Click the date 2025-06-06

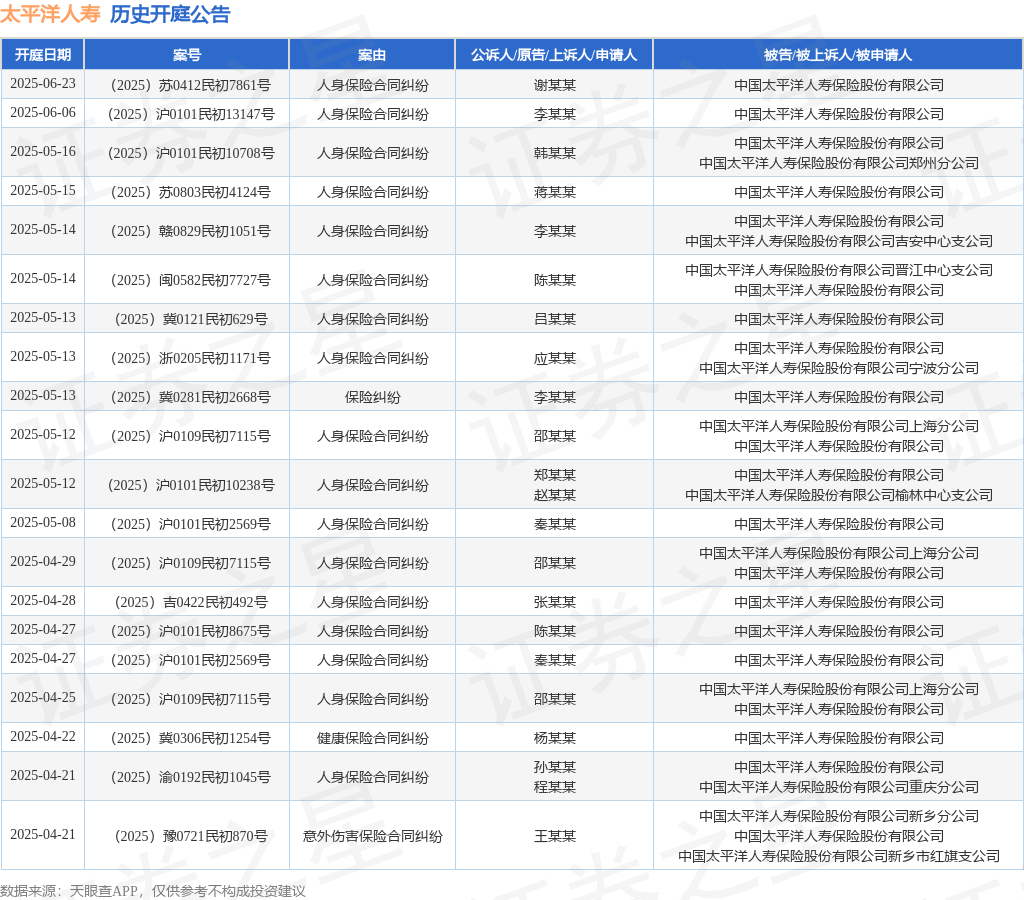pyautogui.click(x=43, y=112)
